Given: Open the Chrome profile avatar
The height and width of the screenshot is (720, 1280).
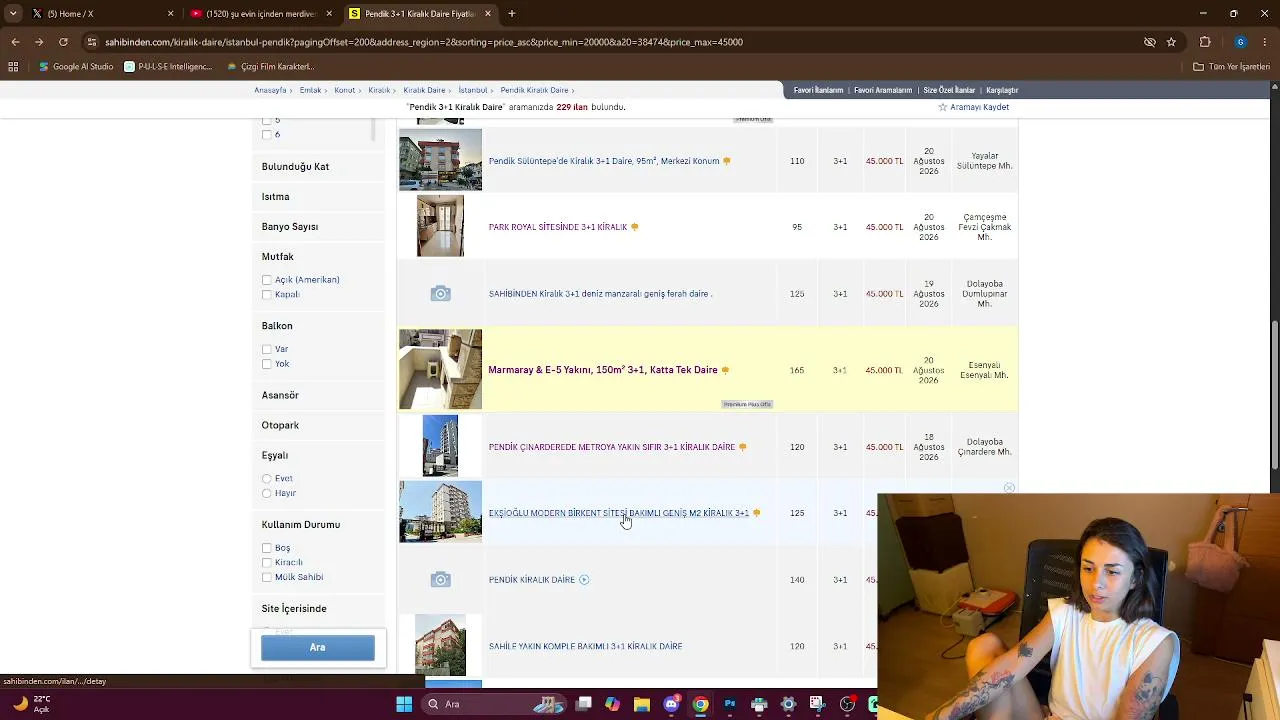Looking at the screenshot, I should 1240,42.
